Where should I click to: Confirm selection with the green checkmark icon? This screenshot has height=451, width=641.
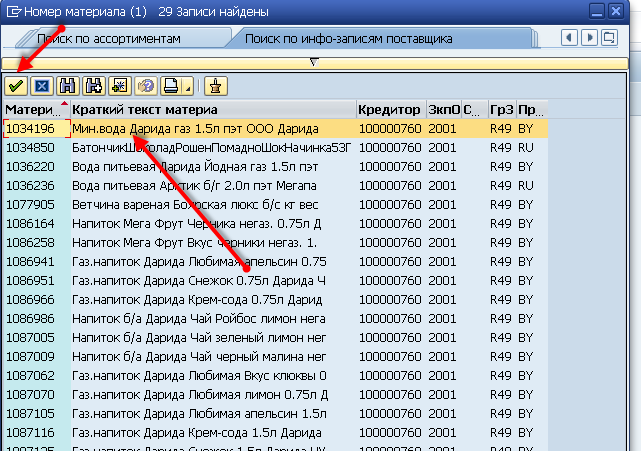(16, 86)
